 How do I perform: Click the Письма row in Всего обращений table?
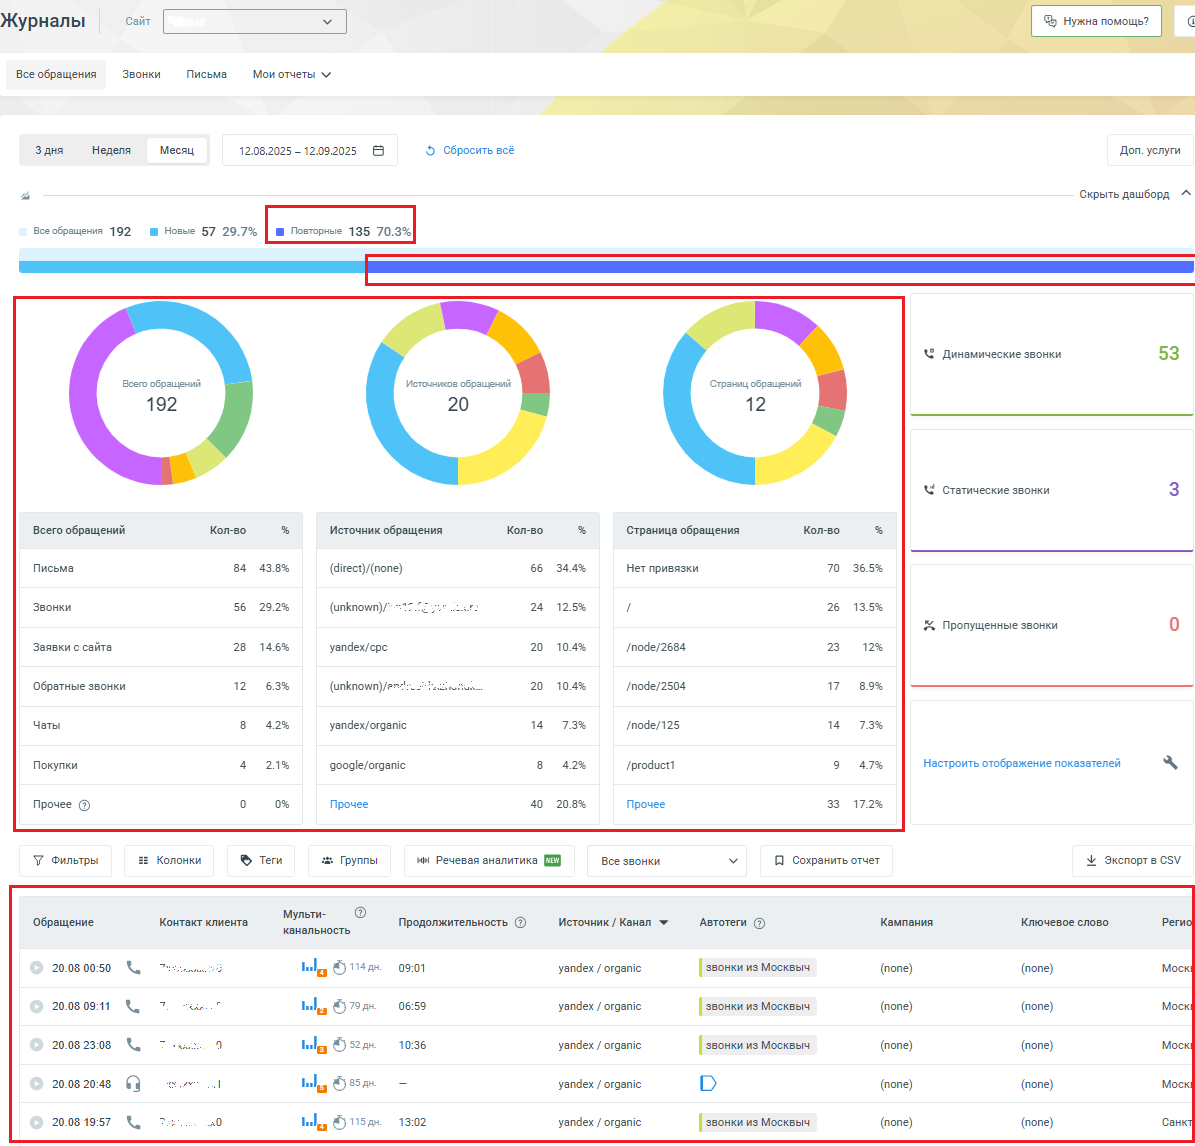161,568
